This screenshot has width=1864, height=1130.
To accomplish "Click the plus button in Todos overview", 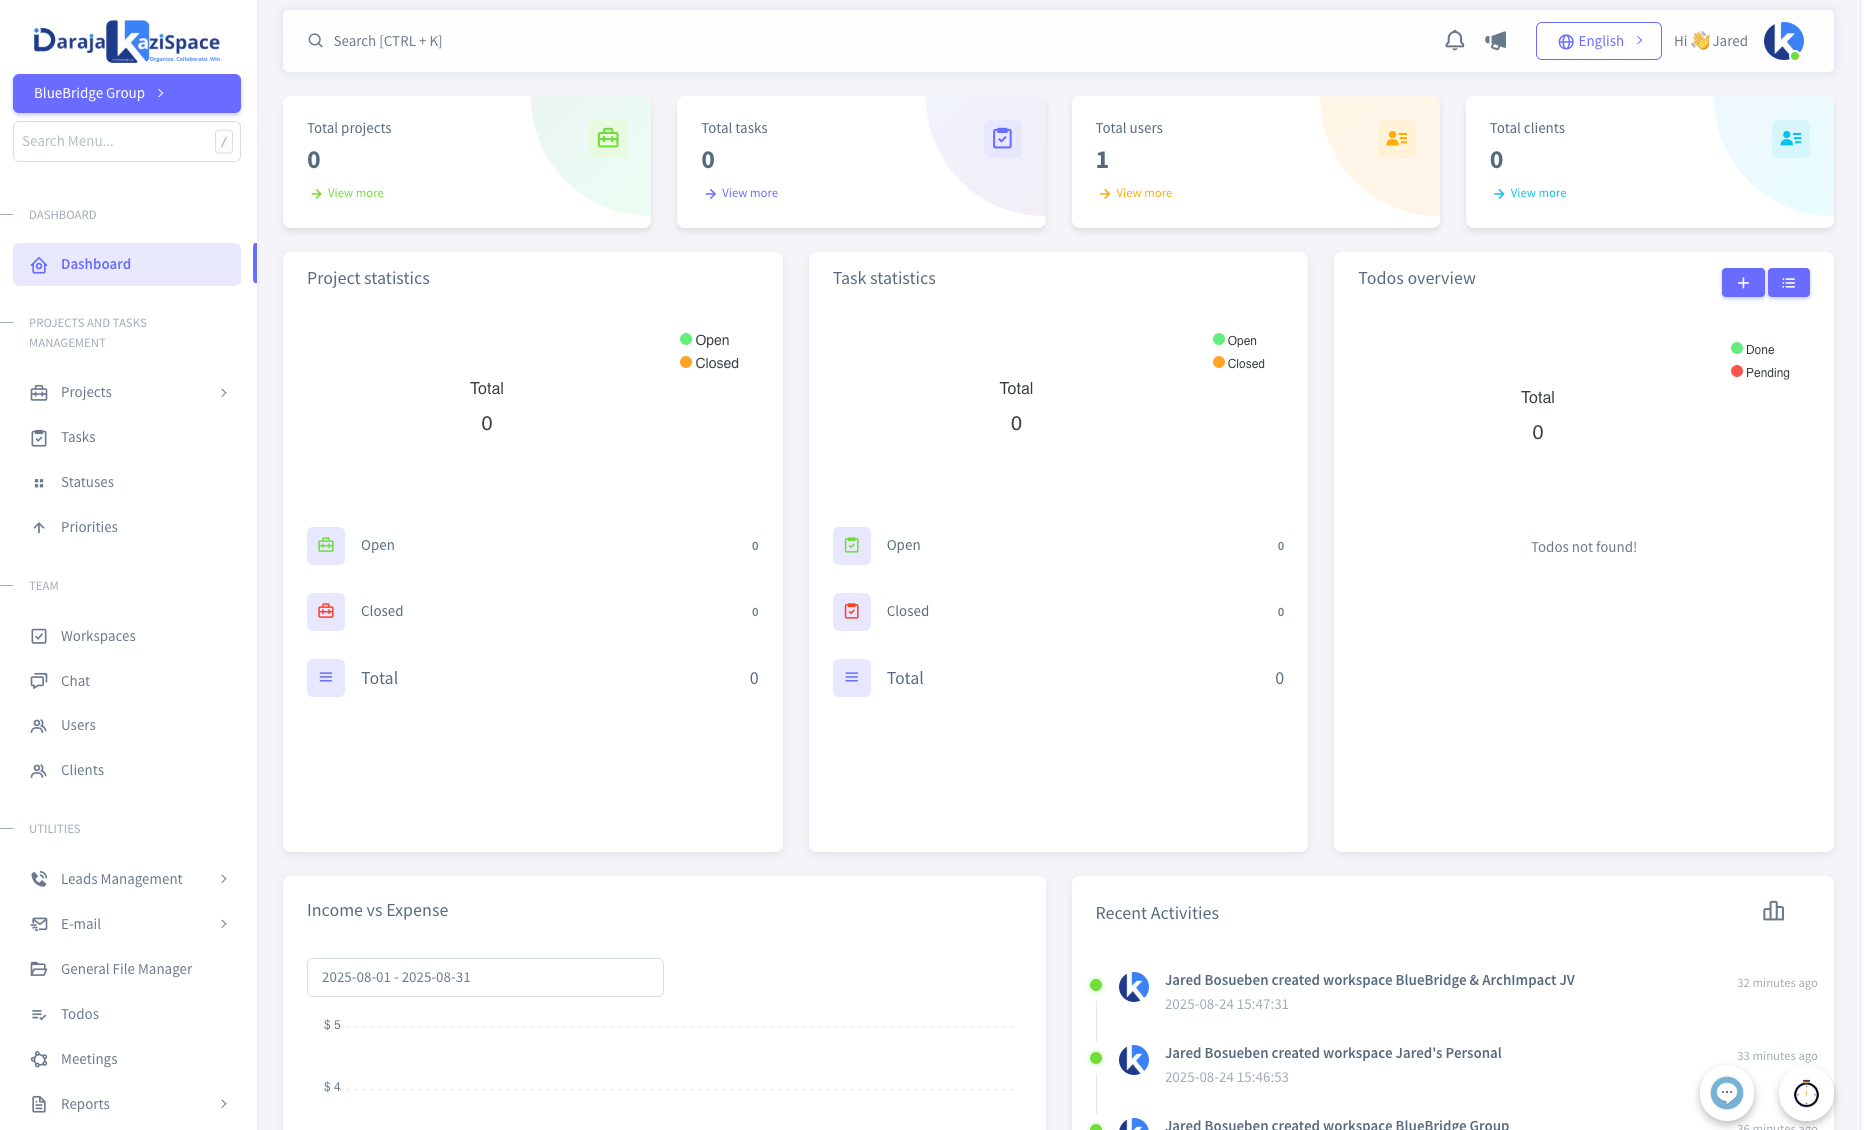I will tap(1742, 283).
